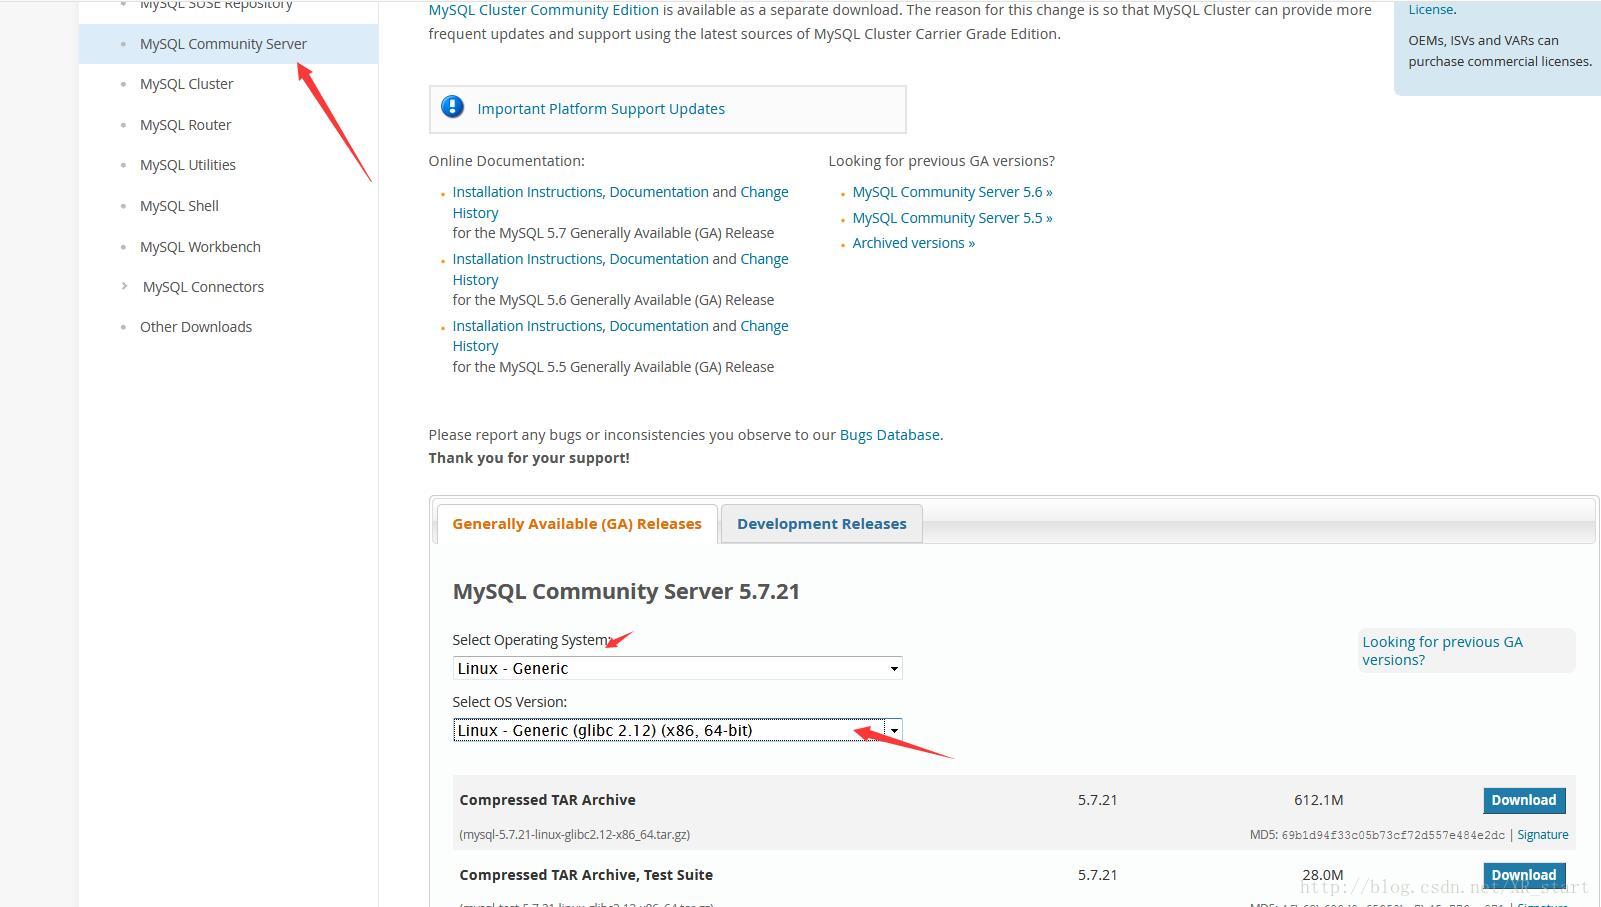The height and width of the screenshot is (907, 1601).
Task: Click the 612.1M file size value
Action: tap(1318, 800)
